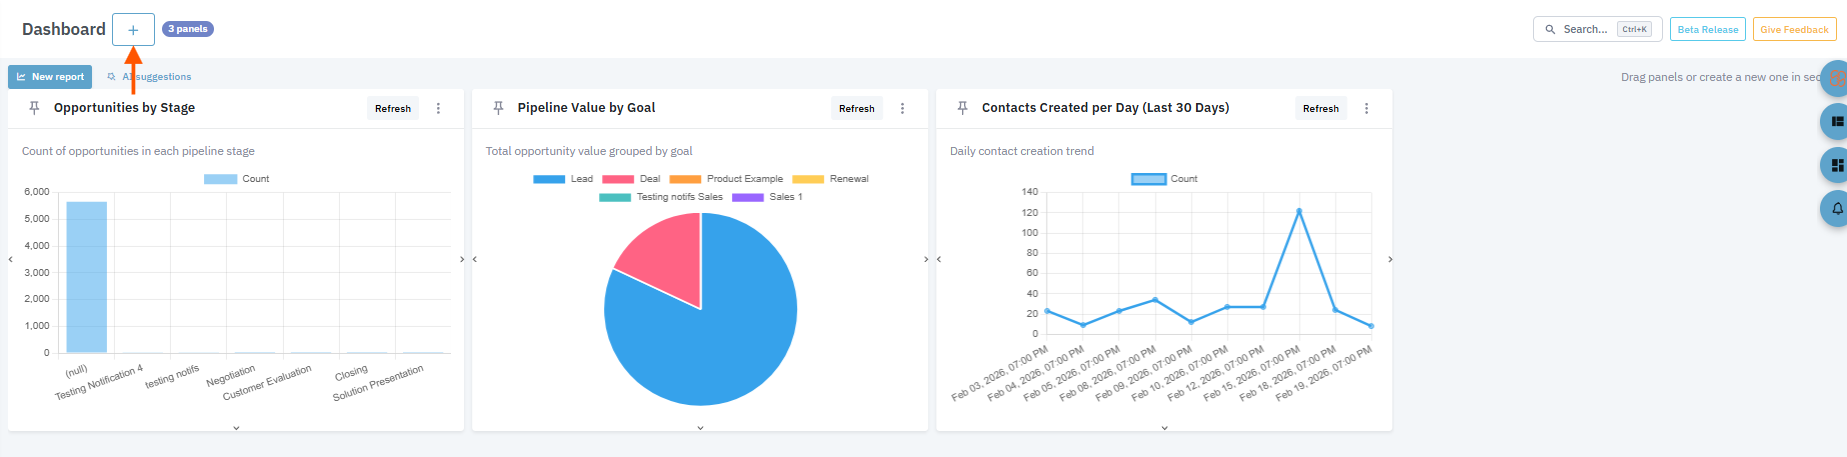Click the New report button
This screenshot has width=1847, height=457.
(x=50, y=77)
